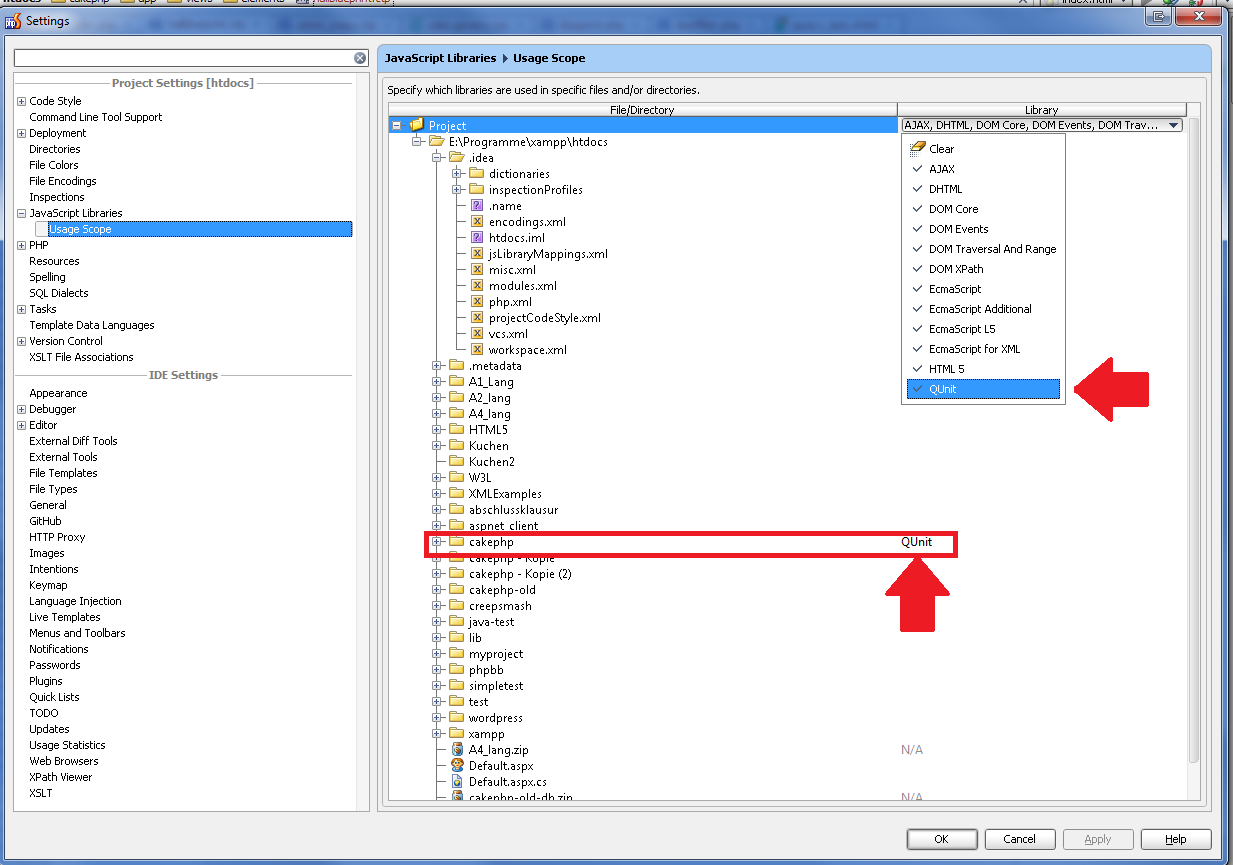The width and height of the screenshot is (1233, 865).
Task: Click the Clear eraser icon in library list
Action: coord(918,148)
